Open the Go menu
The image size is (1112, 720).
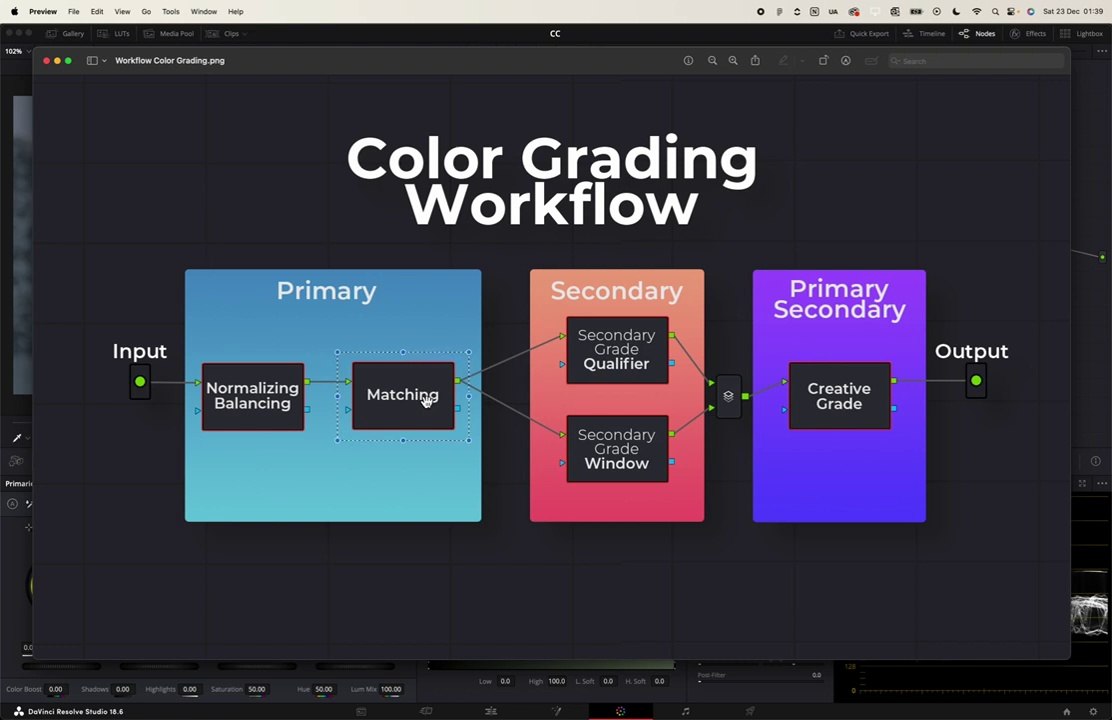coord(146,11)
